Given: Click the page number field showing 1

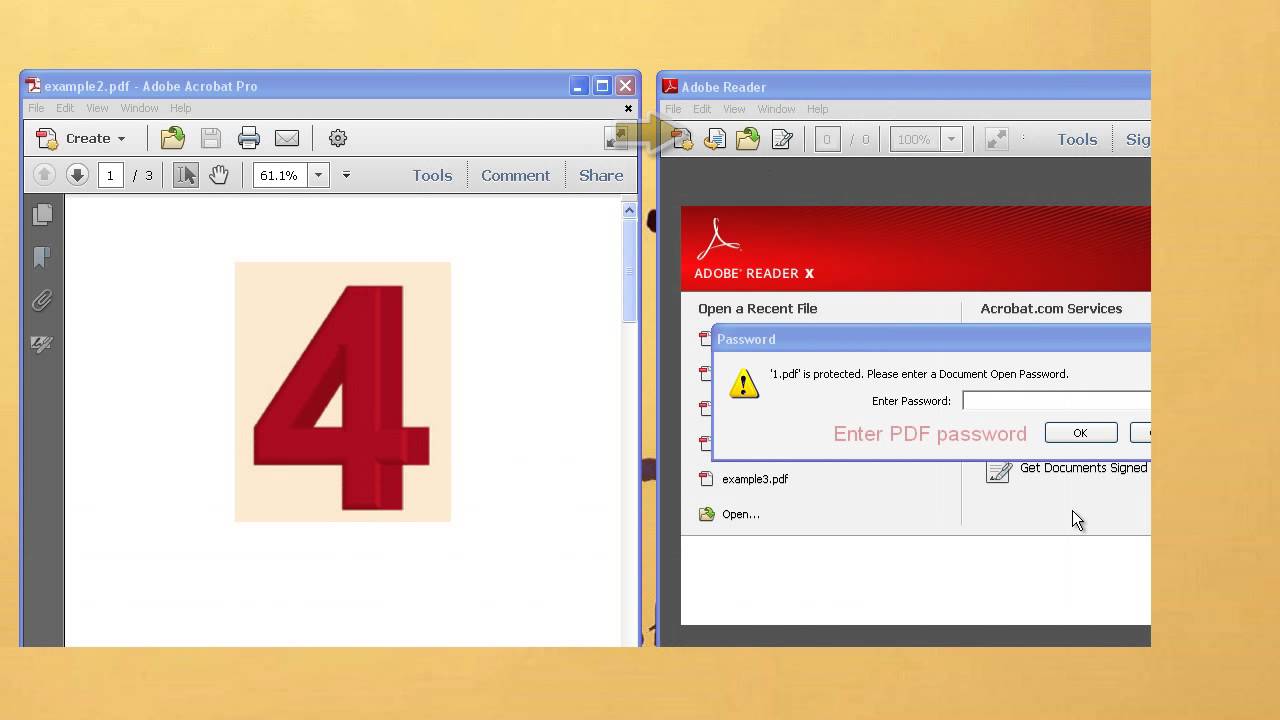Looking at the screenshot, I should (110, 175).
